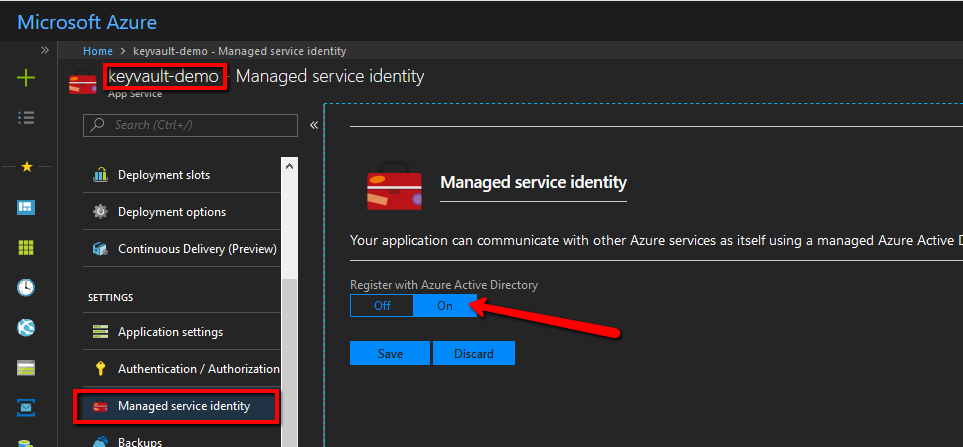Open All resources green grid icon

click(26, 247)
